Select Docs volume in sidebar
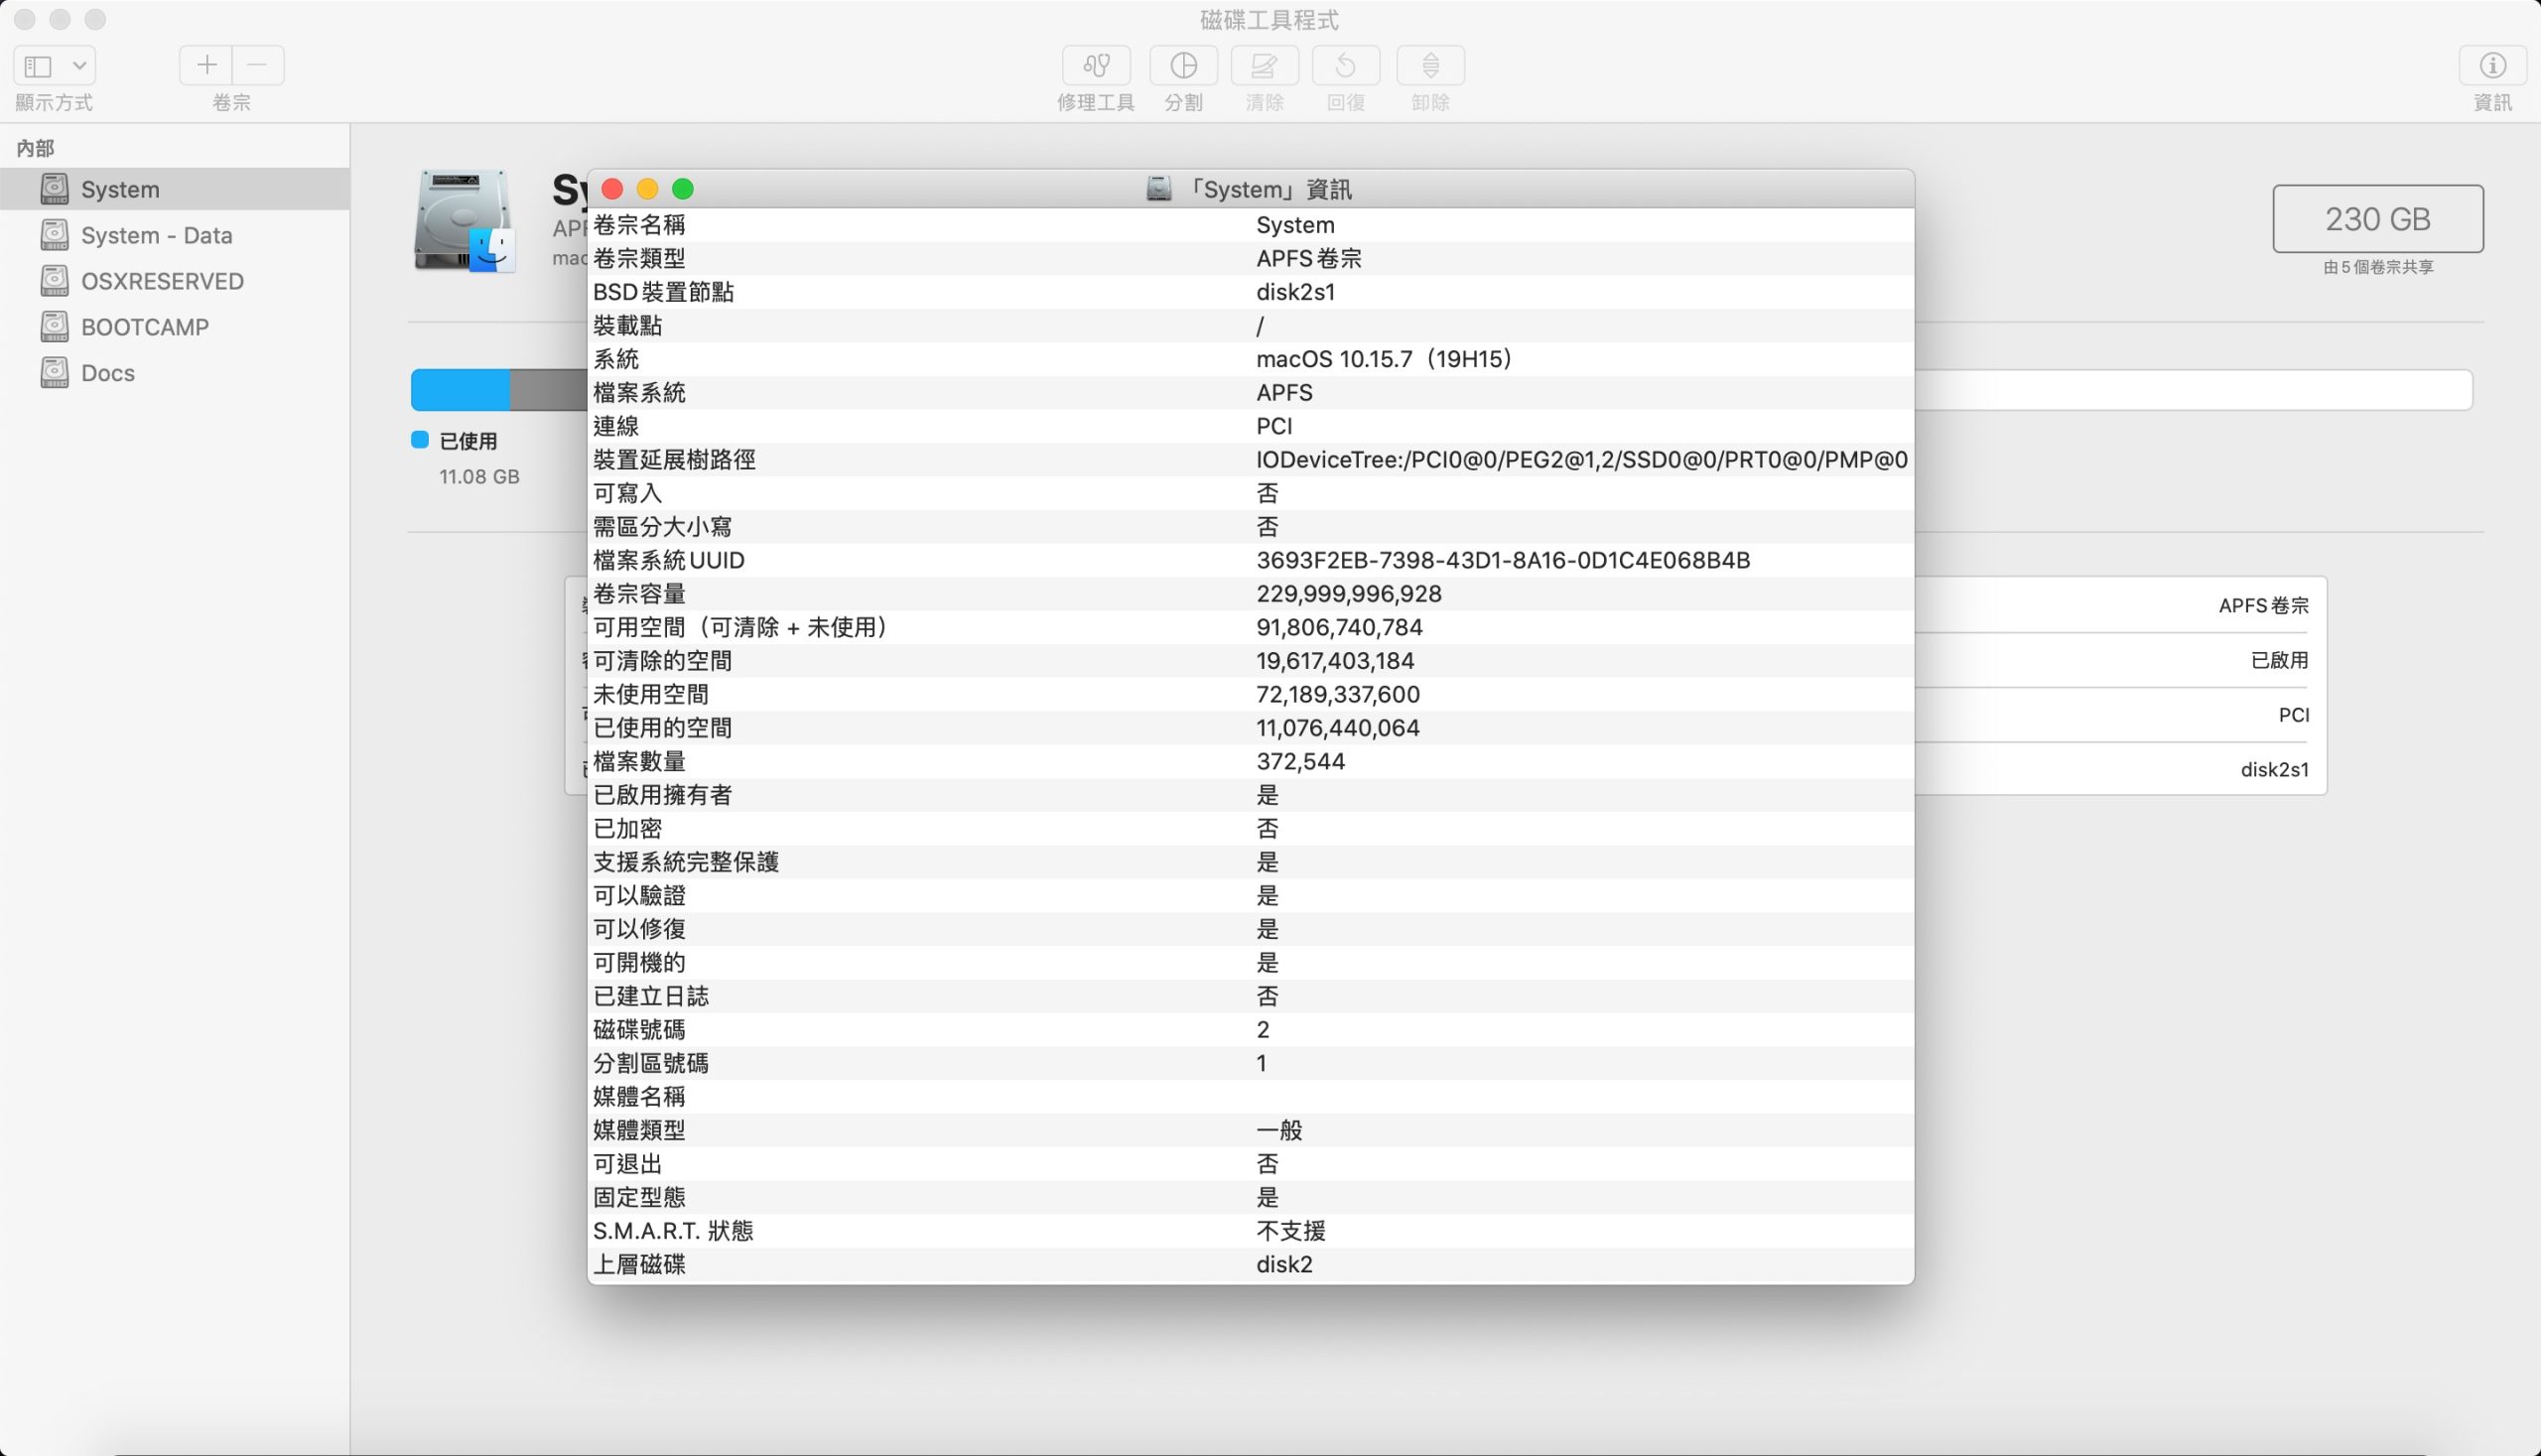Image resolution: width=2541 pixels, height=1456 pixels. point(175,373)
